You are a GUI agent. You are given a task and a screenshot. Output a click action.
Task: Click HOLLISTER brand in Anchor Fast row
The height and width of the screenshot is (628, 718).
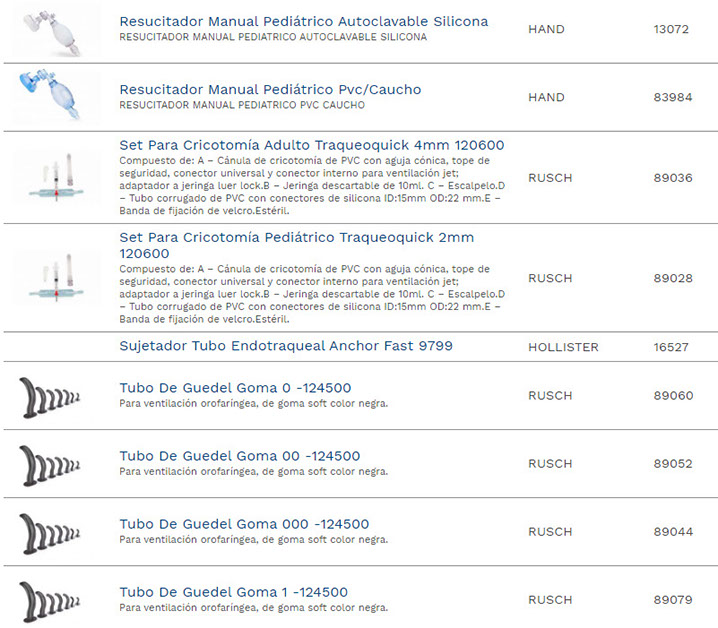pos(563,347)
